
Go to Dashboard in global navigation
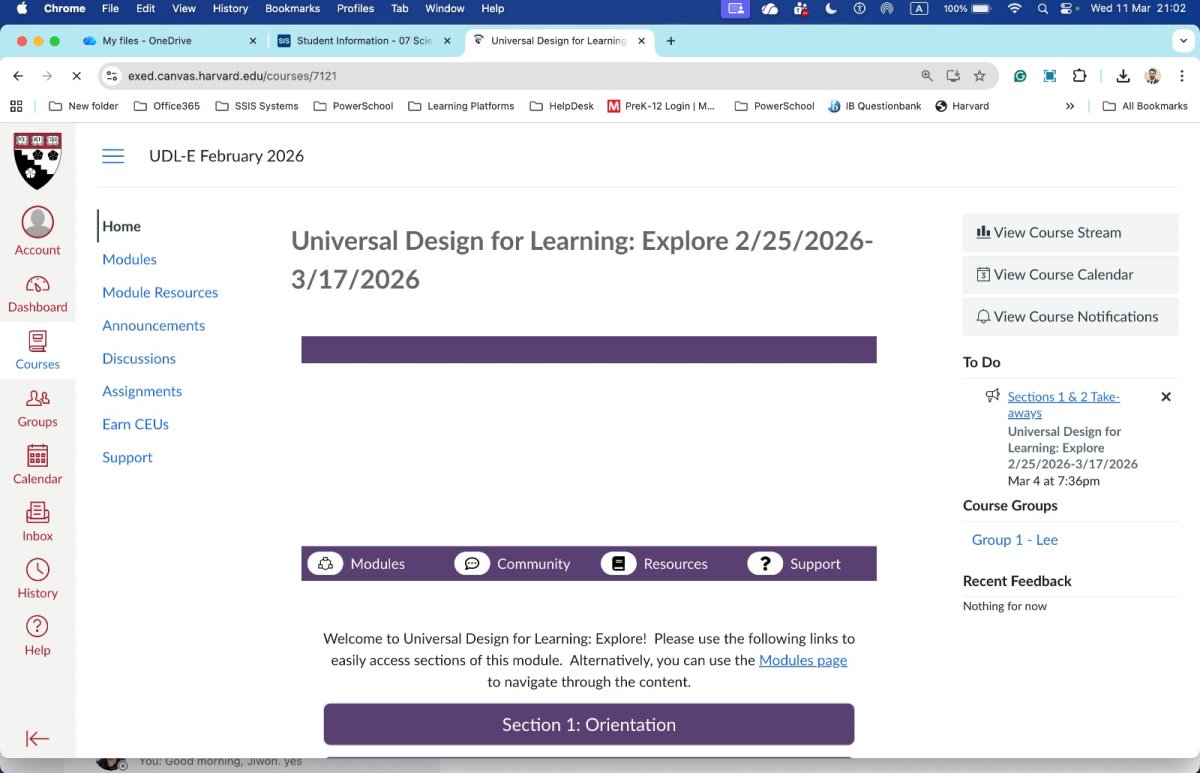coord(37,294)
